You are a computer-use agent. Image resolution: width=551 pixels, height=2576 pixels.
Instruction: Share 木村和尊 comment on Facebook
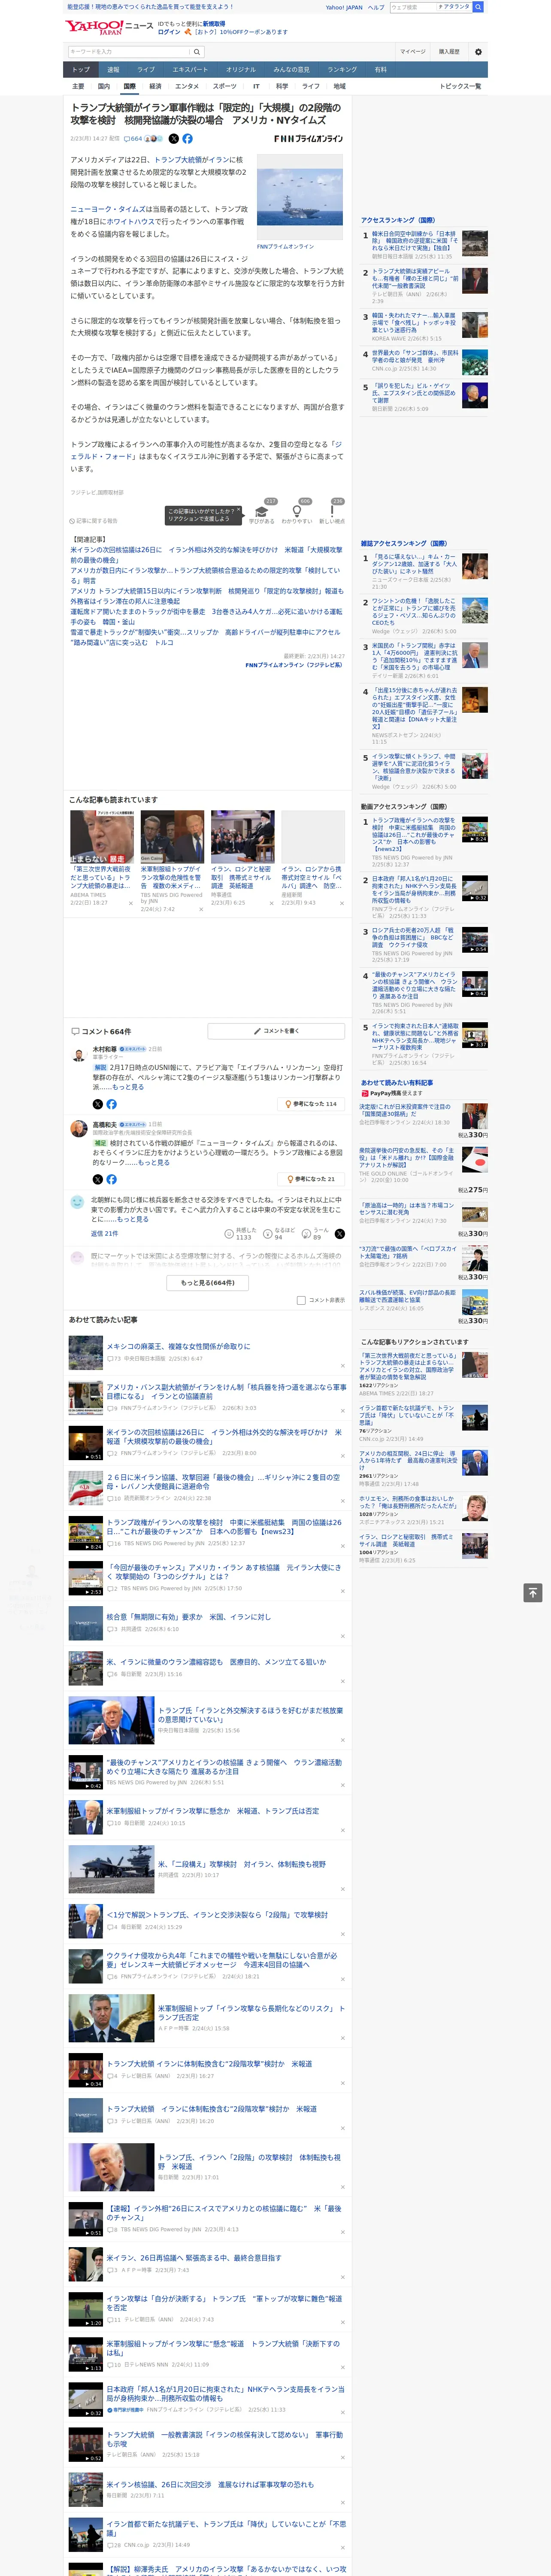(111, 1104)
